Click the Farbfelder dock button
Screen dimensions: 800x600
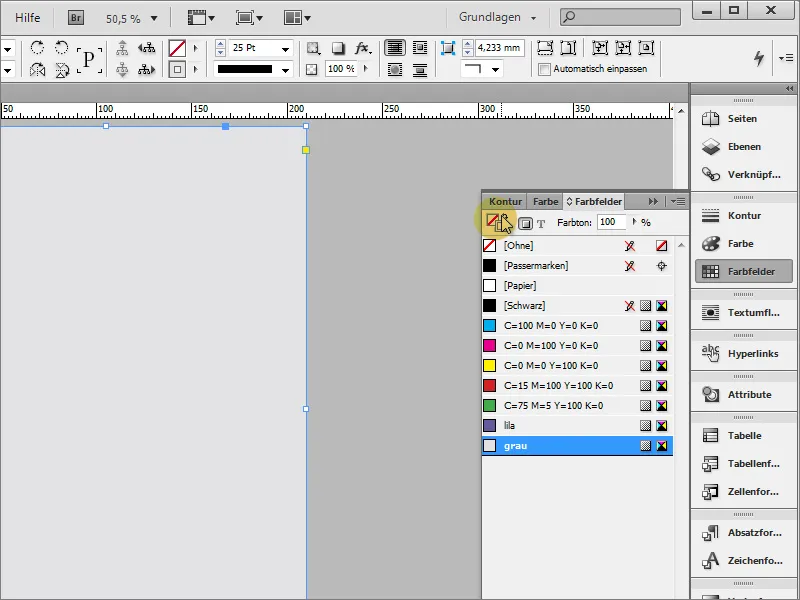(743, 272)
